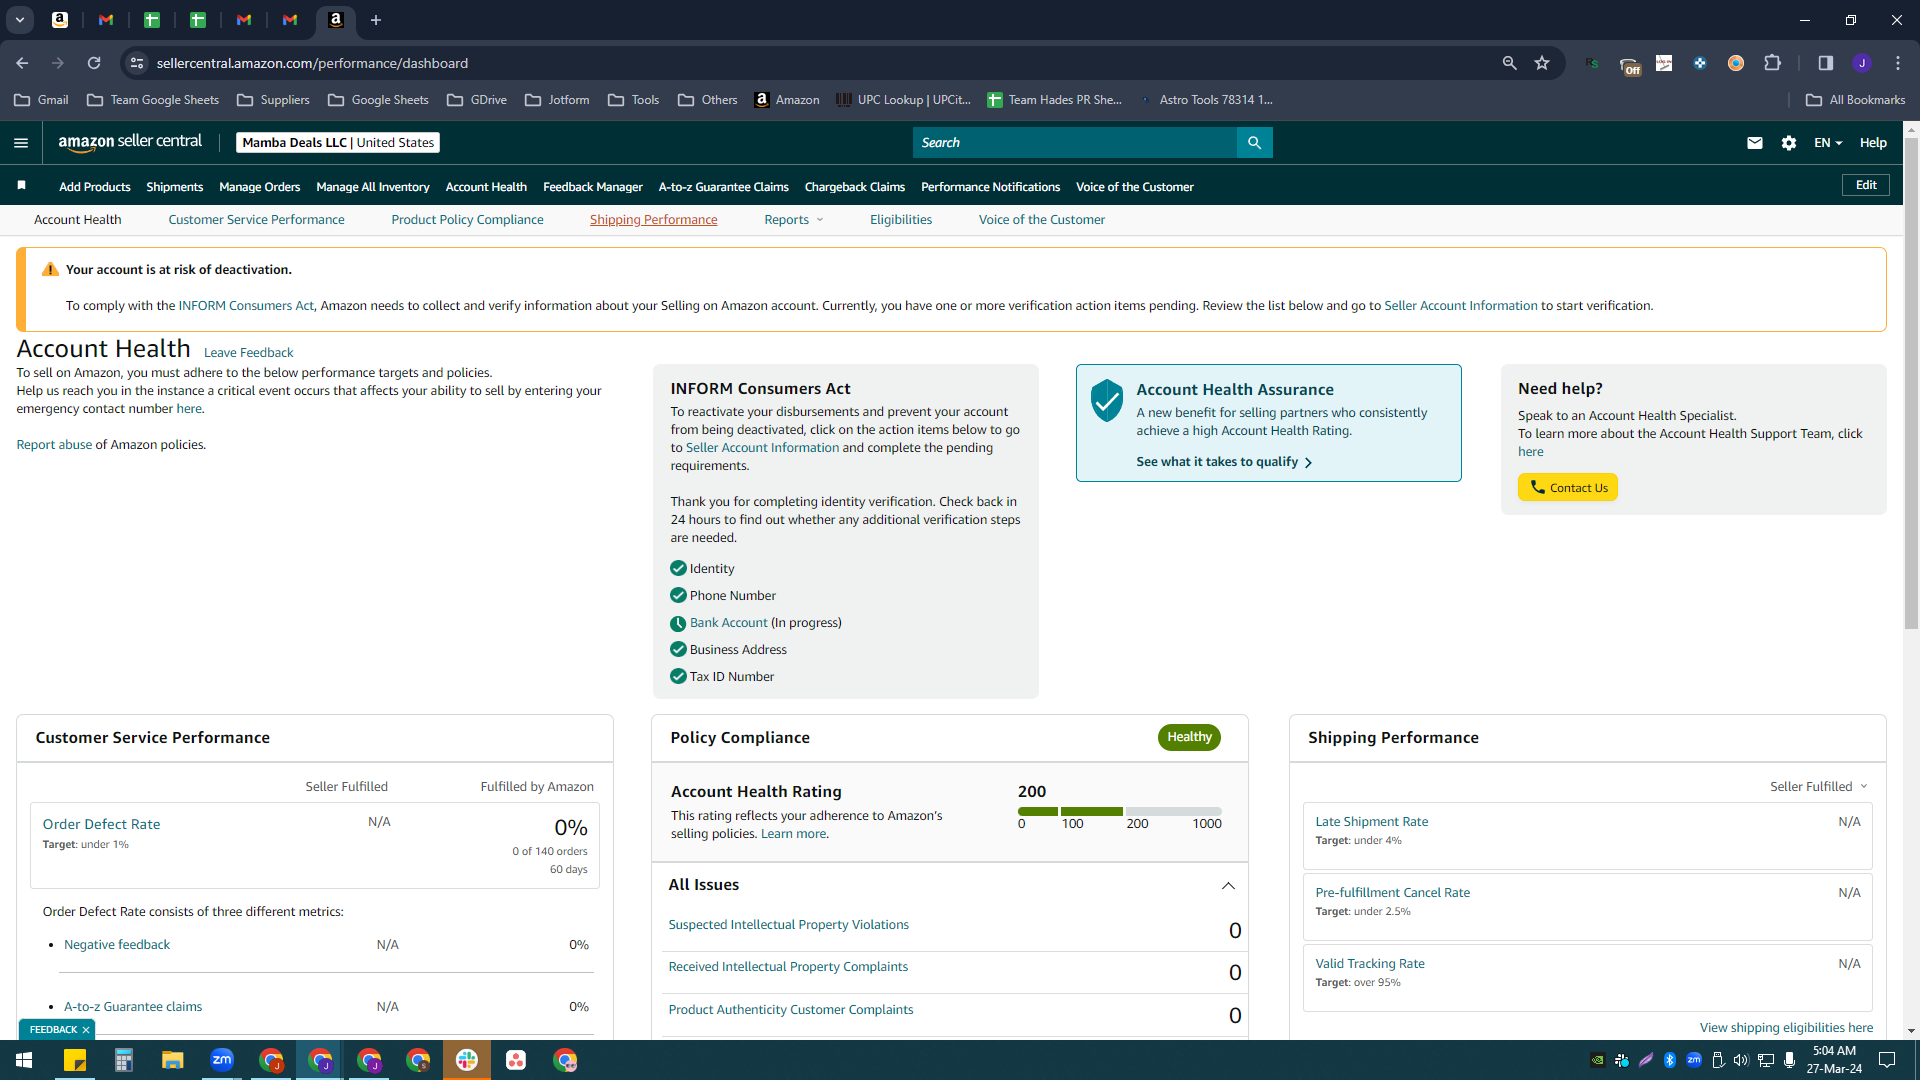Click the Mamba Deals LLC account switcher

click(x=338, y=143)
